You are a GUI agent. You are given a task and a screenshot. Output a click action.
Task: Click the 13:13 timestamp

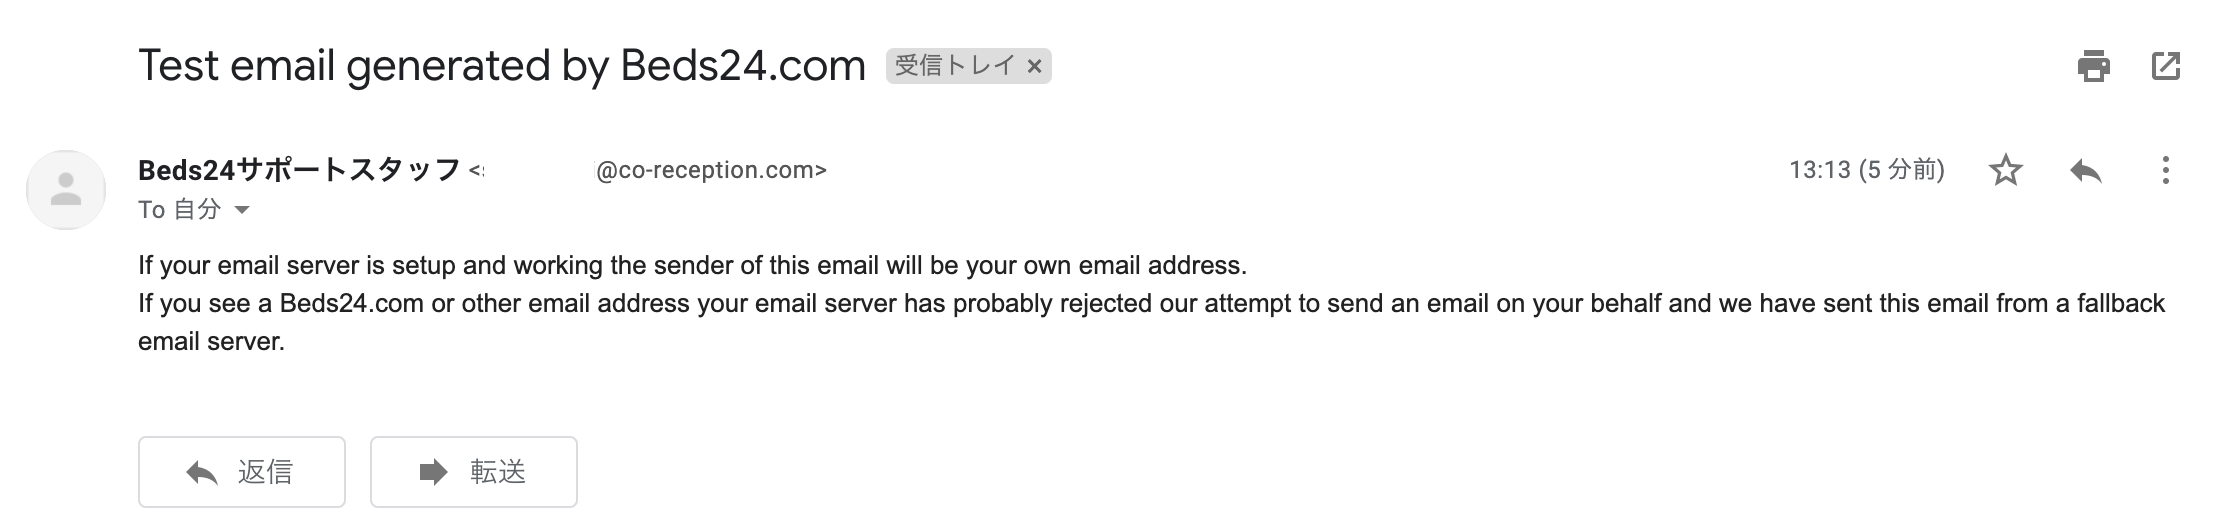tap(1820, 171)
